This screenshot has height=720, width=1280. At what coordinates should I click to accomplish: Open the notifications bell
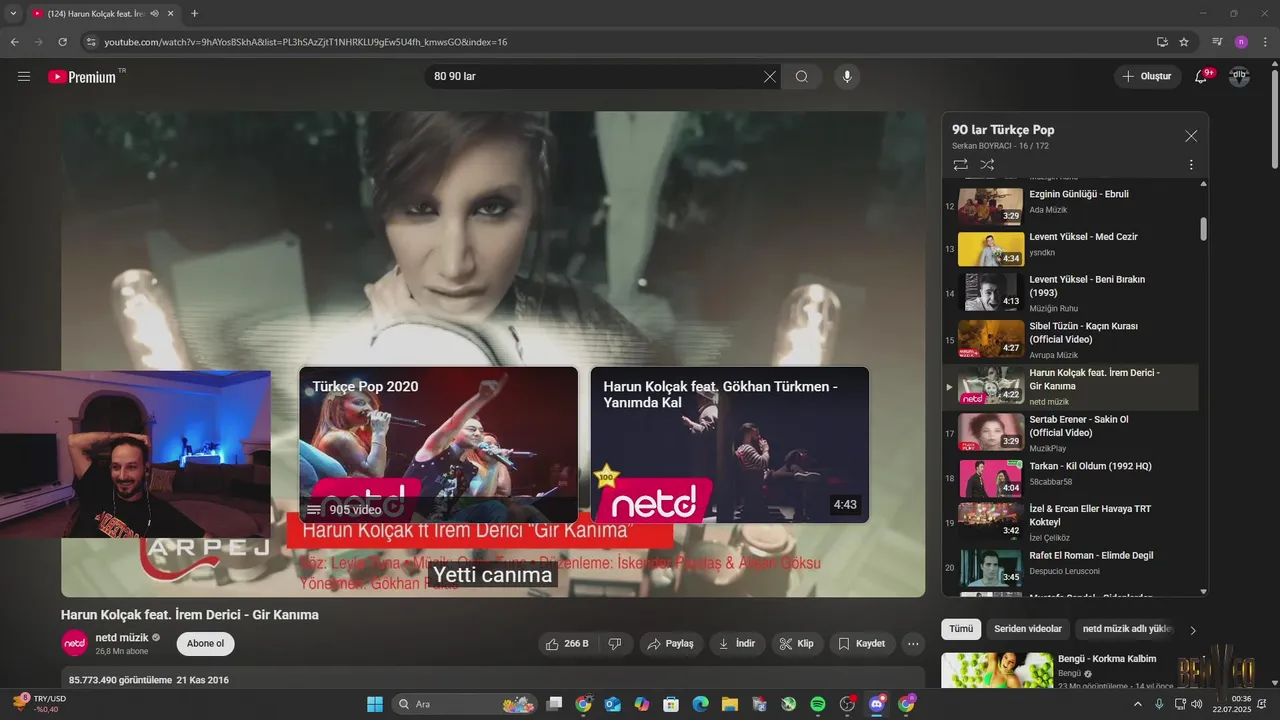point(1201,77)
